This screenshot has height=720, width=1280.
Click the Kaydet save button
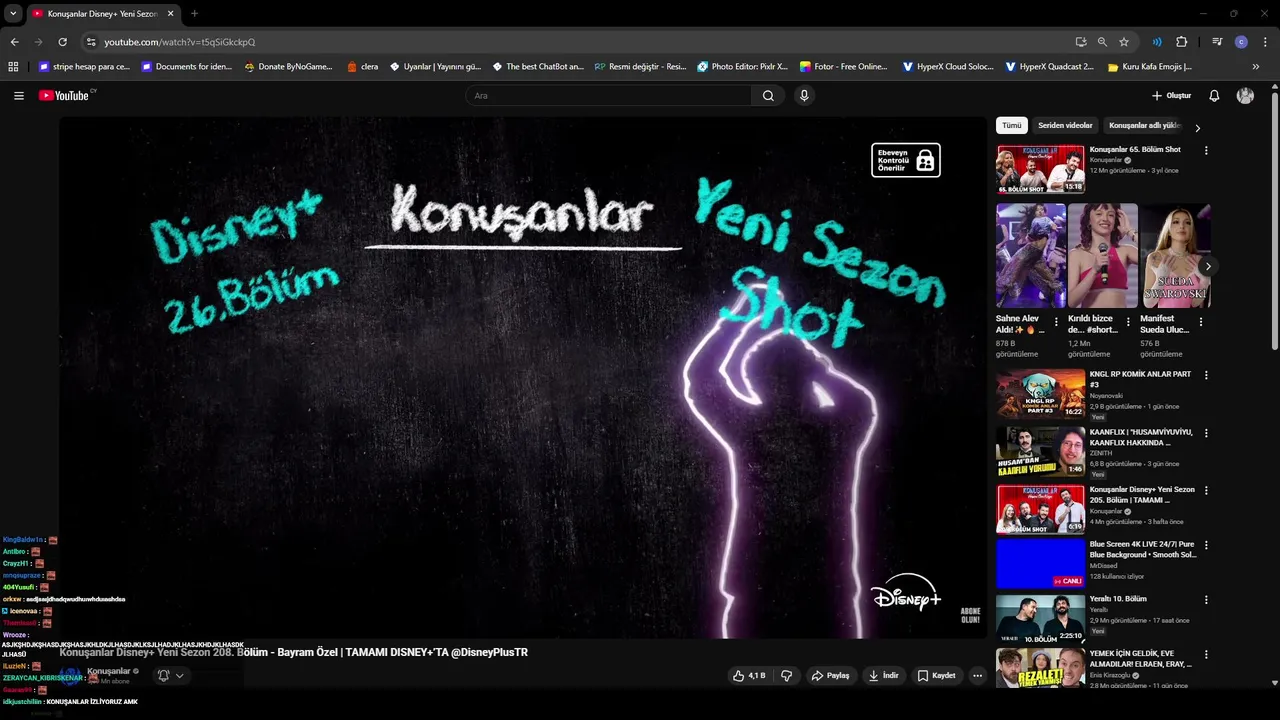937,676
